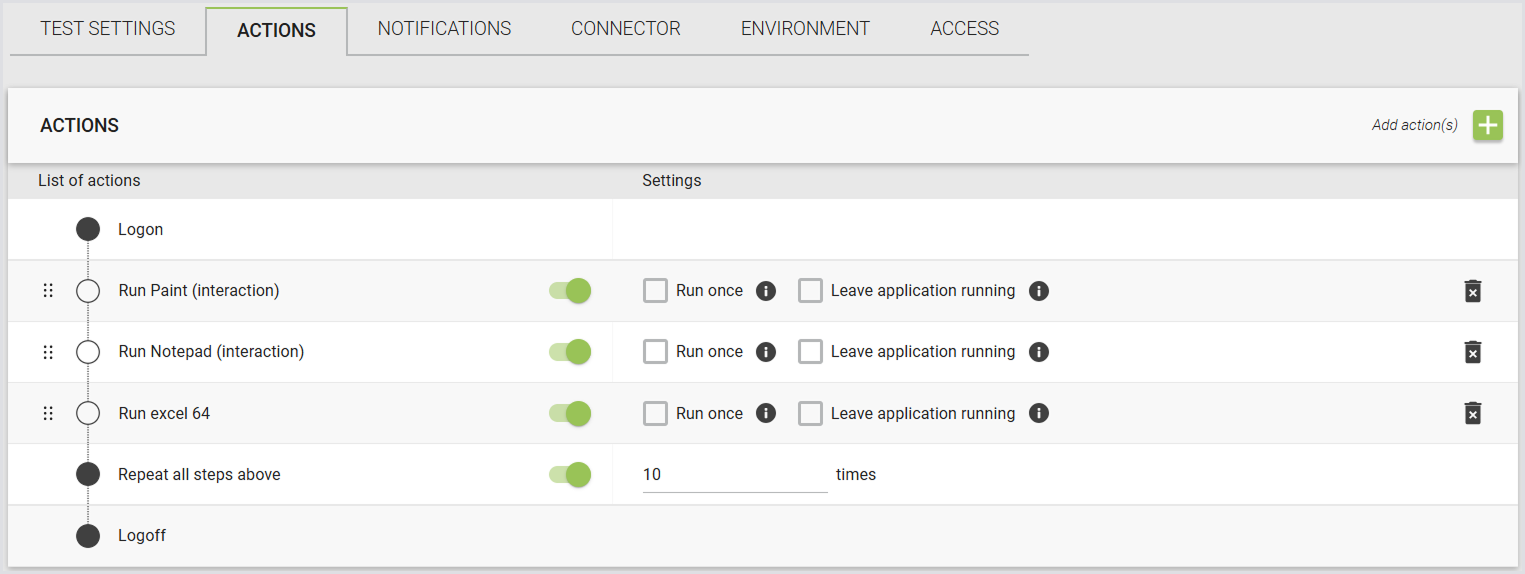Click the Run Paint step circle marker
This screenshot has height=574, width=1525.
point(88,291)
